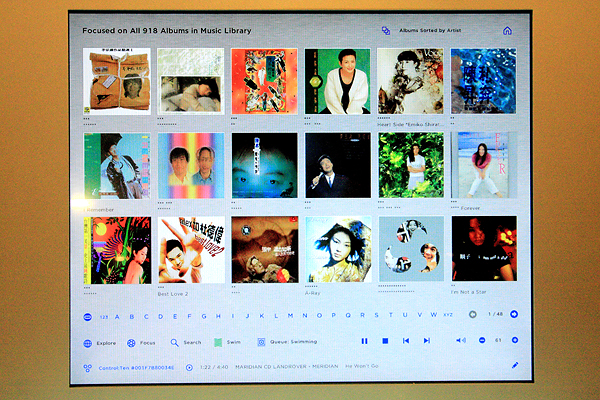The image size is (600, 400).
Task: Open the home screen via house icon
Action: click(507, 31)
